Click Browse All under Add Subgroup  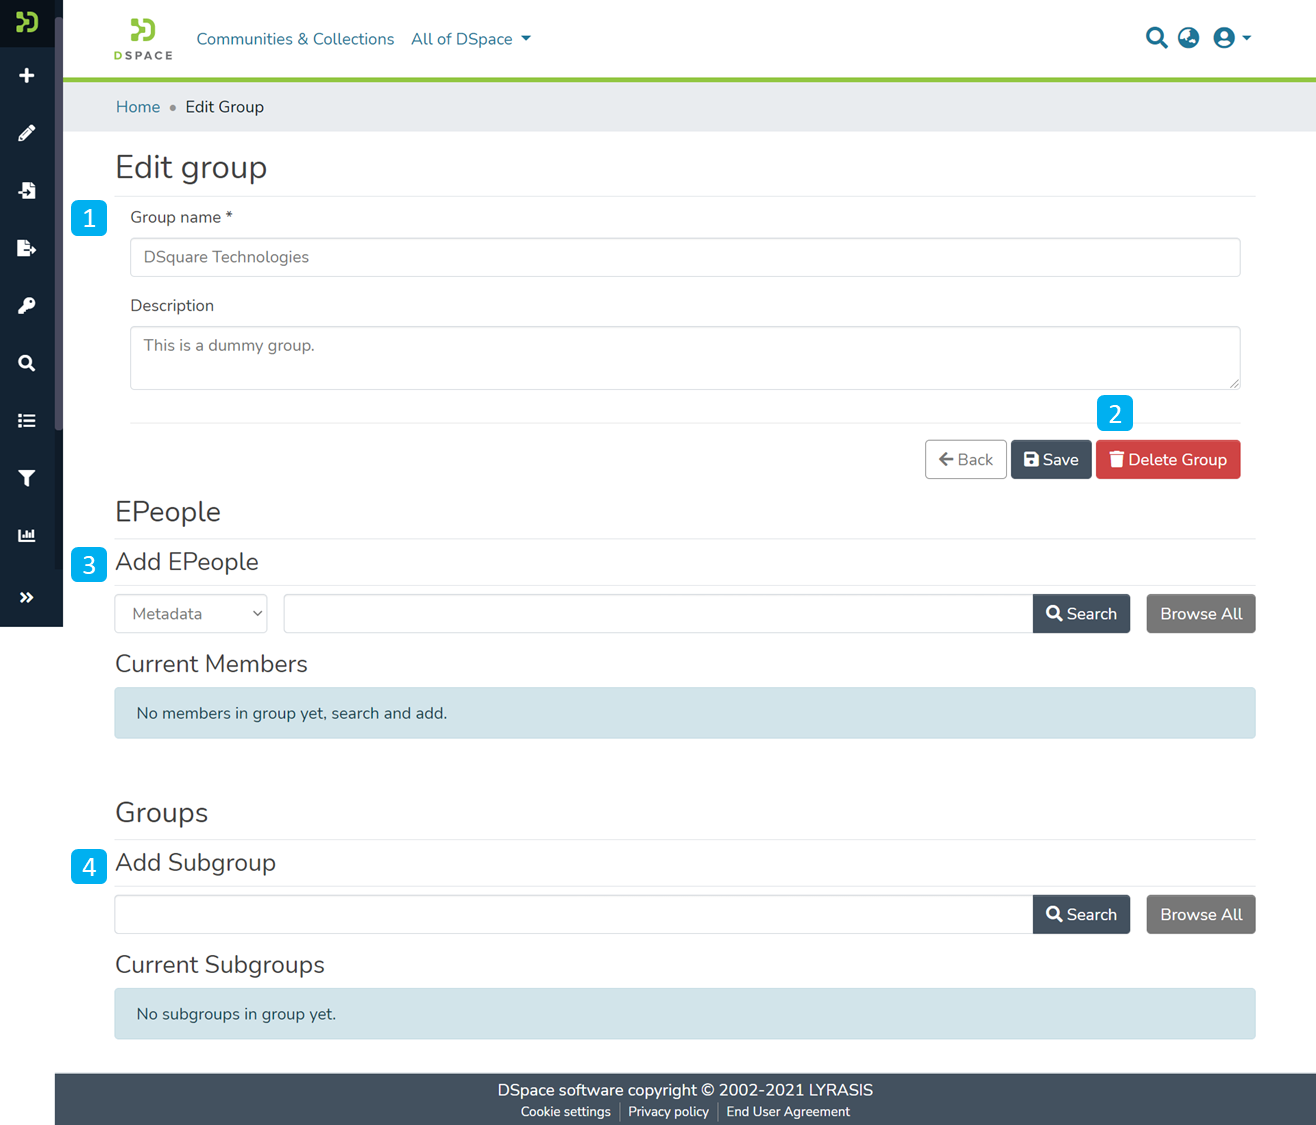pyautogui.click(x=1200, y=914)
